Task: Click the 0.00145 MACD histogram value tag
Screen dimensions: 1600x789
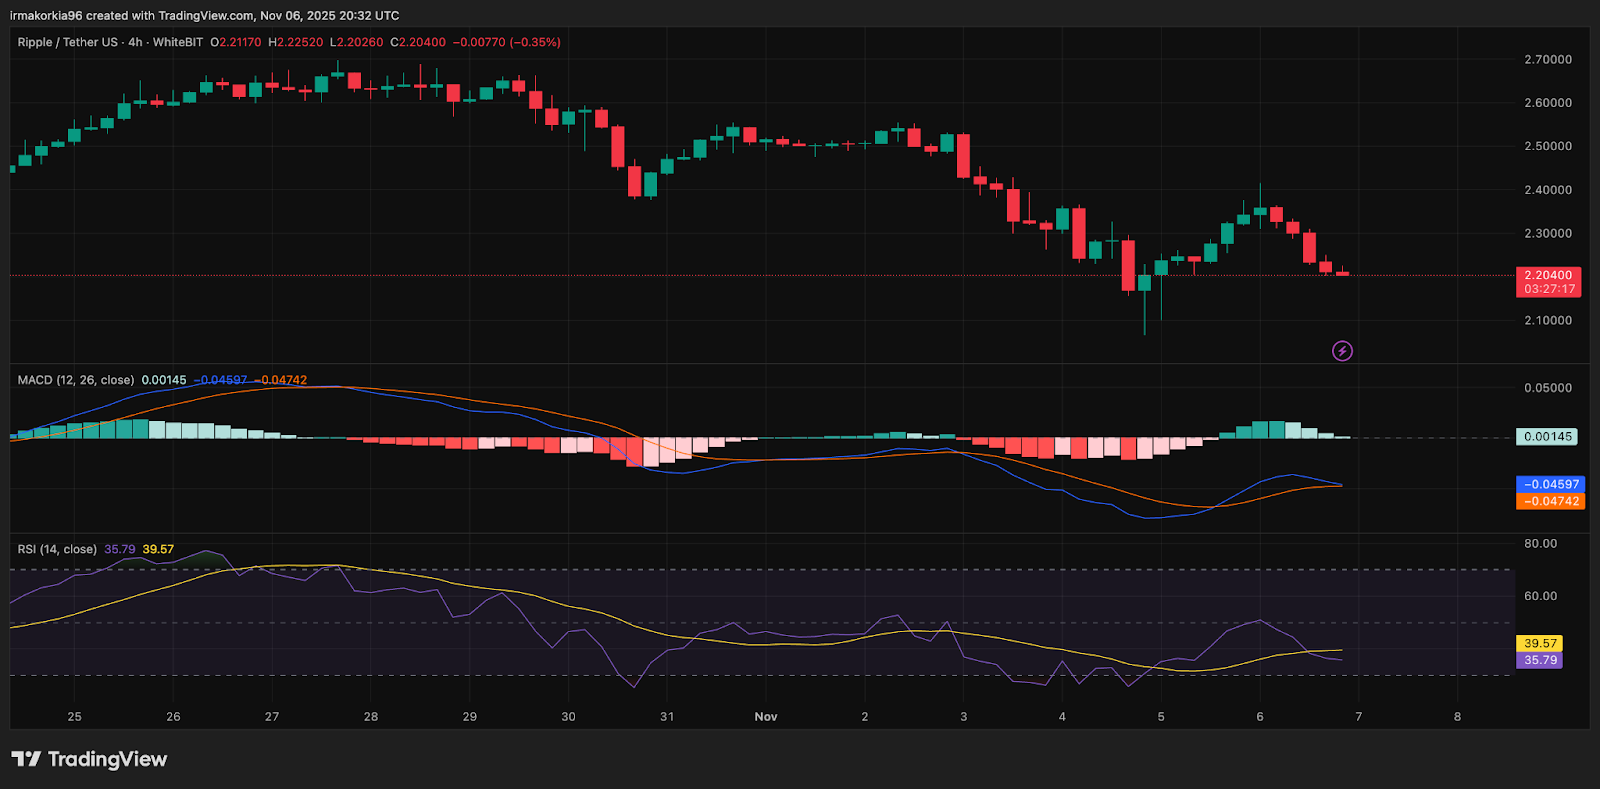Action: tap(1547, 437)
